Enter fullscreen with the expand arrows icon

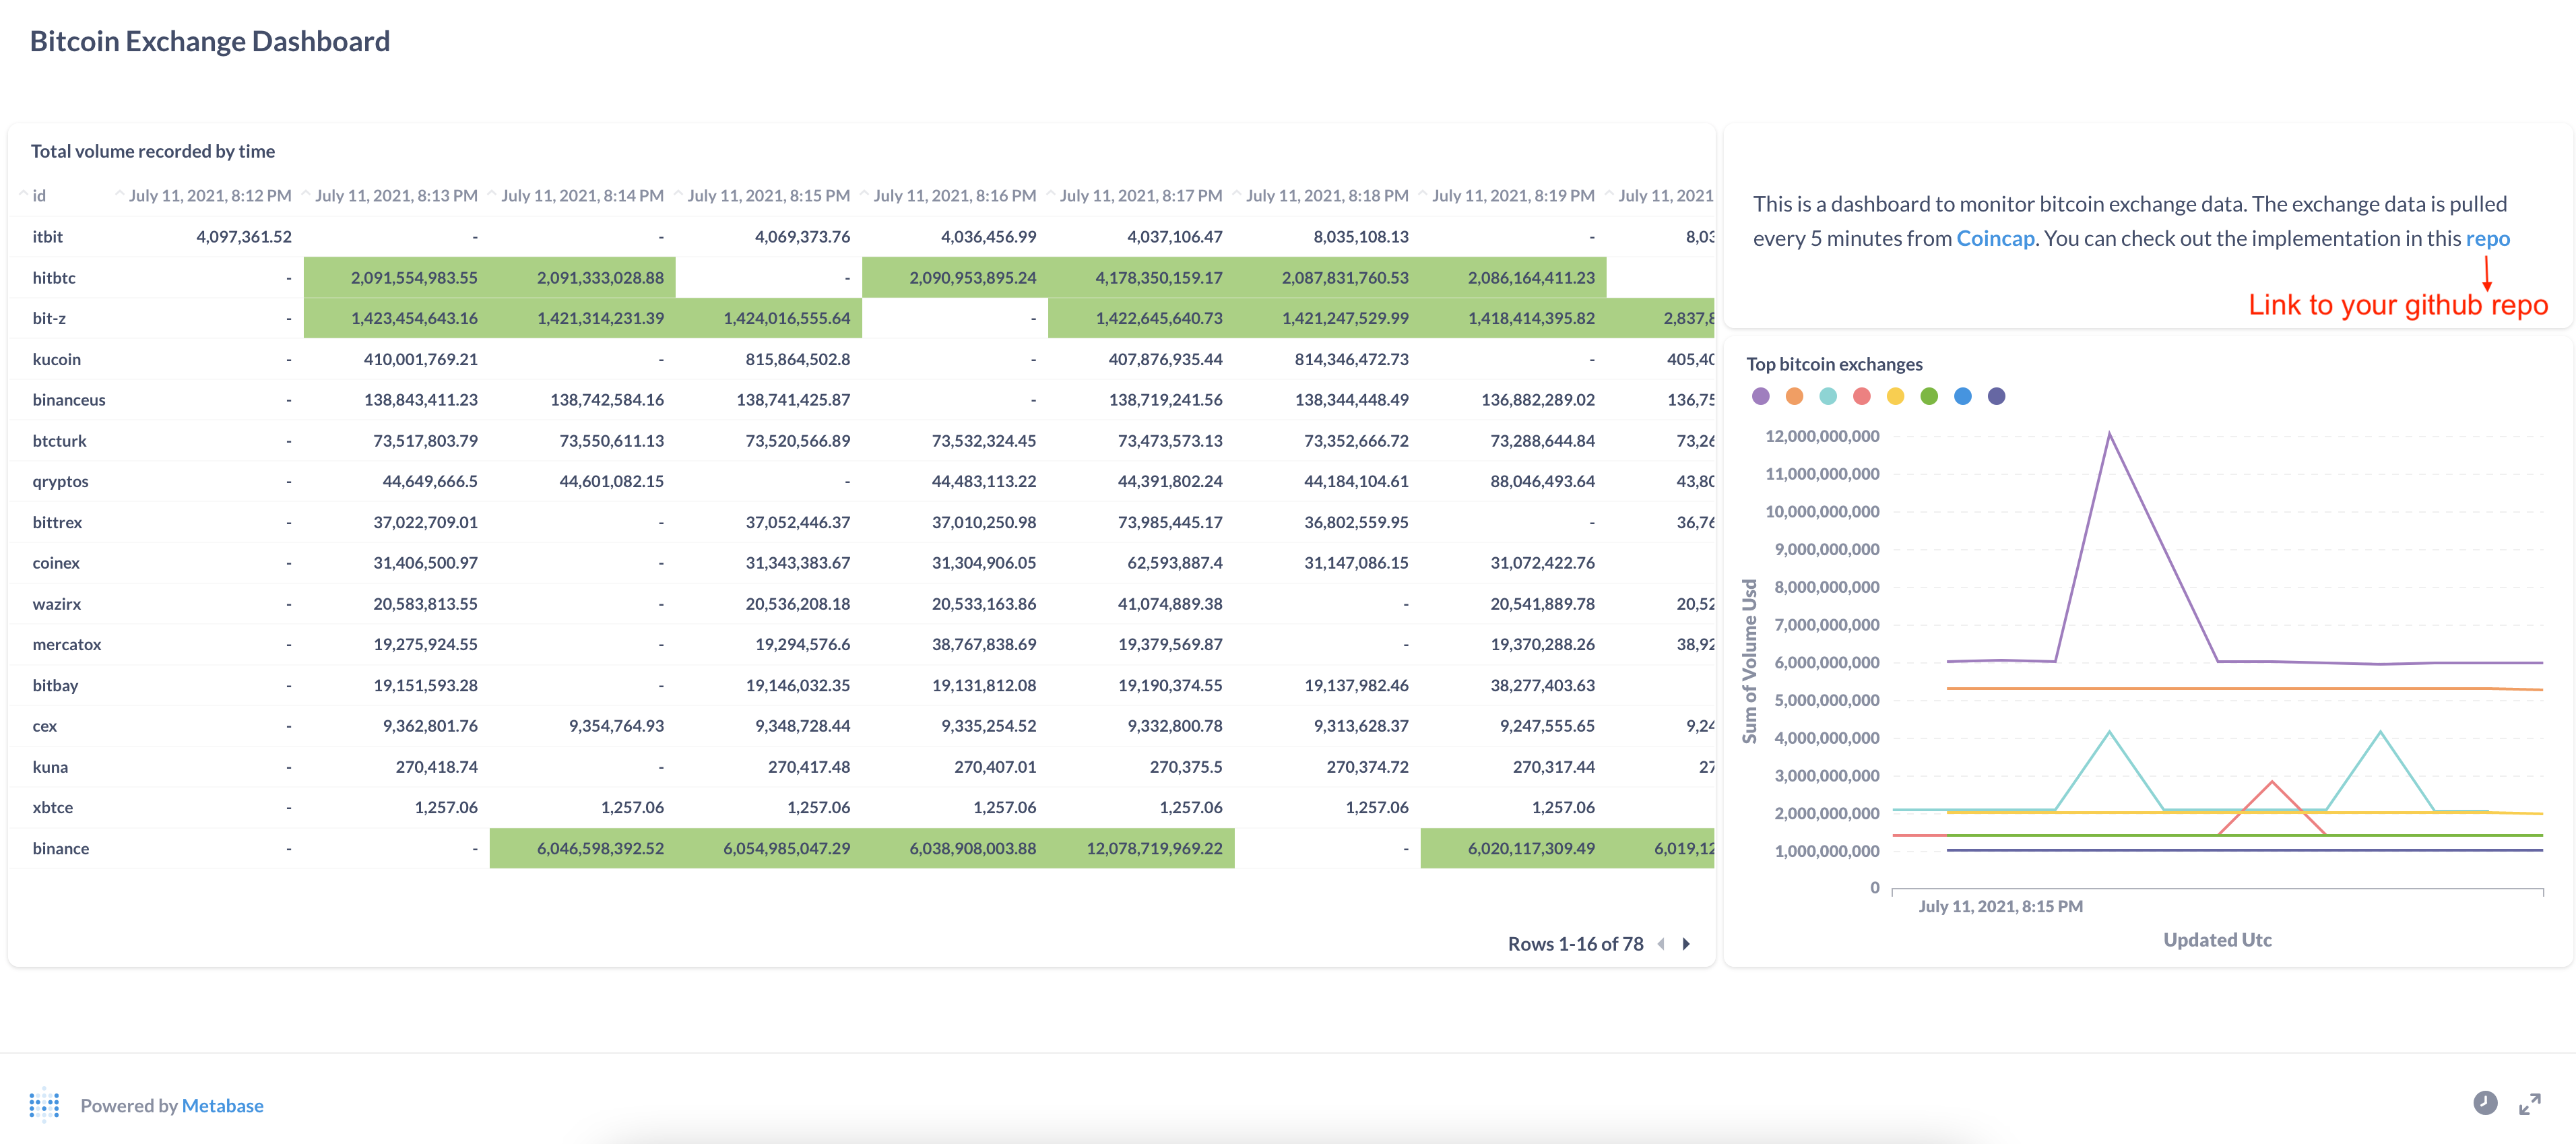pyautogui.click(x=2530, y=1104)
